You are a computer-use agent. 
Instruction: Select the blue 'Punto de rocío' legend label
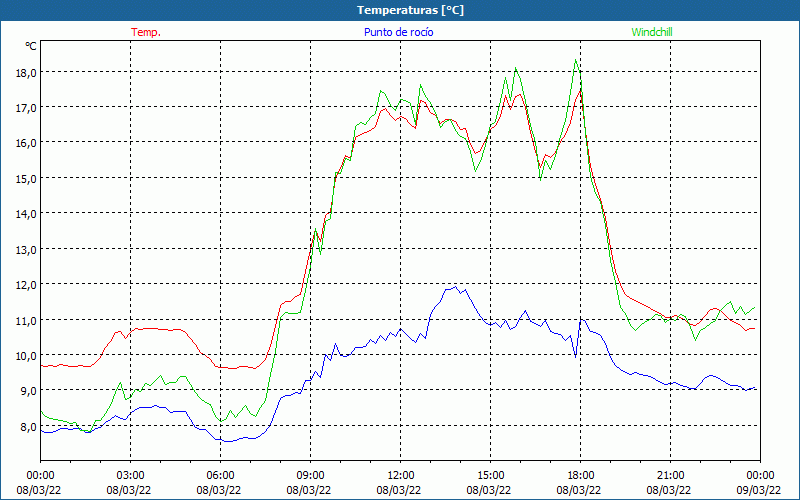(398, 32)
